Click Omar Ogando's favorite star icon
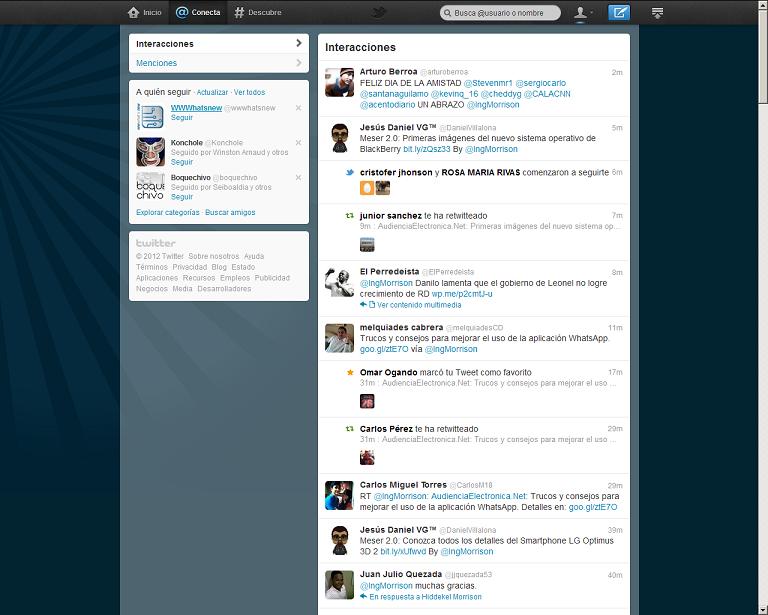Screen dimensions: 768x615 pyautogui.click(x=349, y=372)
